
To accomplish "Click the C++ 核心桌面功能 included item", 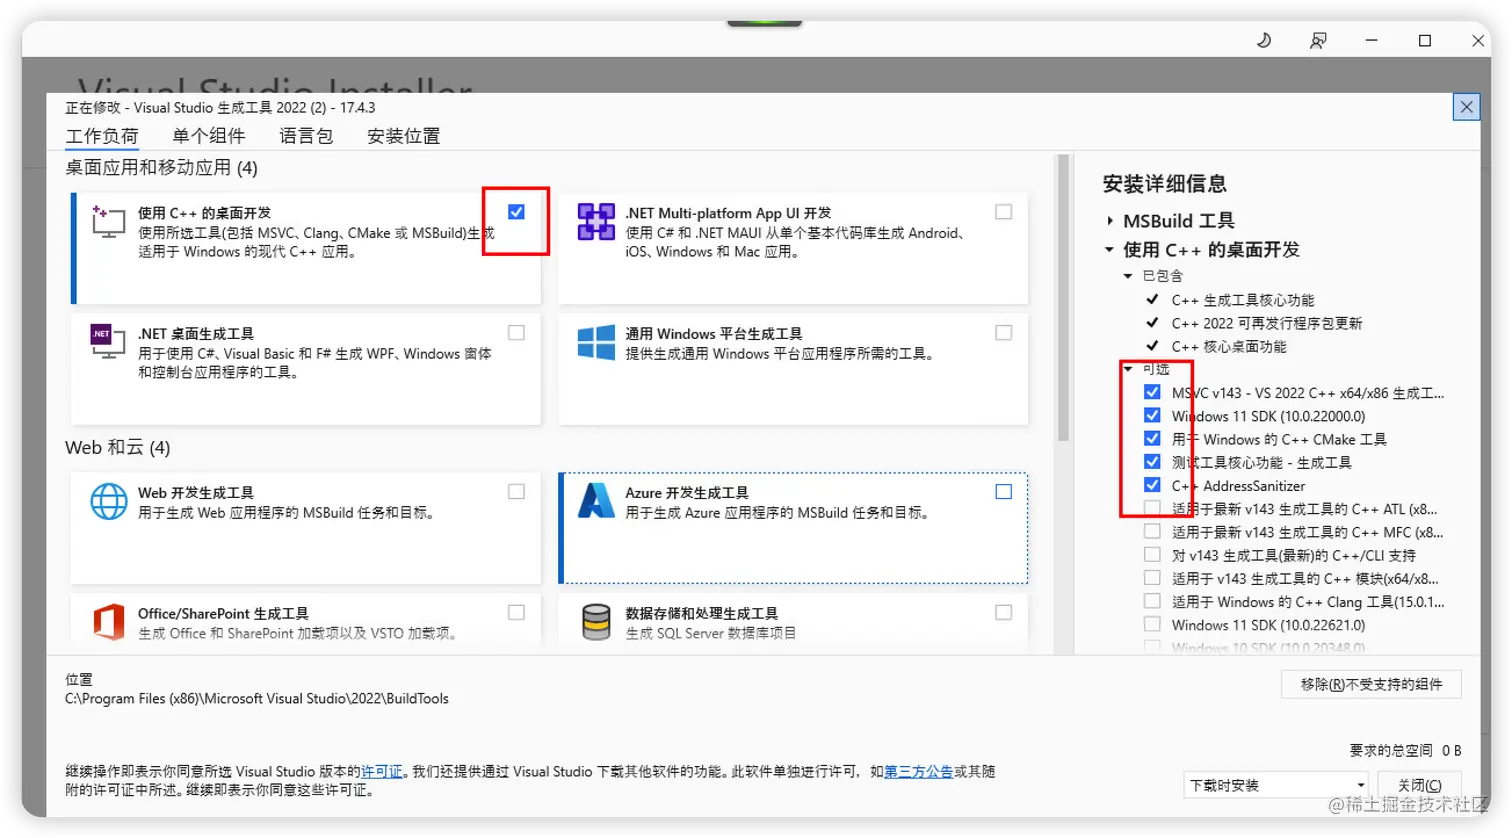I will click(x=1229, y=346).
